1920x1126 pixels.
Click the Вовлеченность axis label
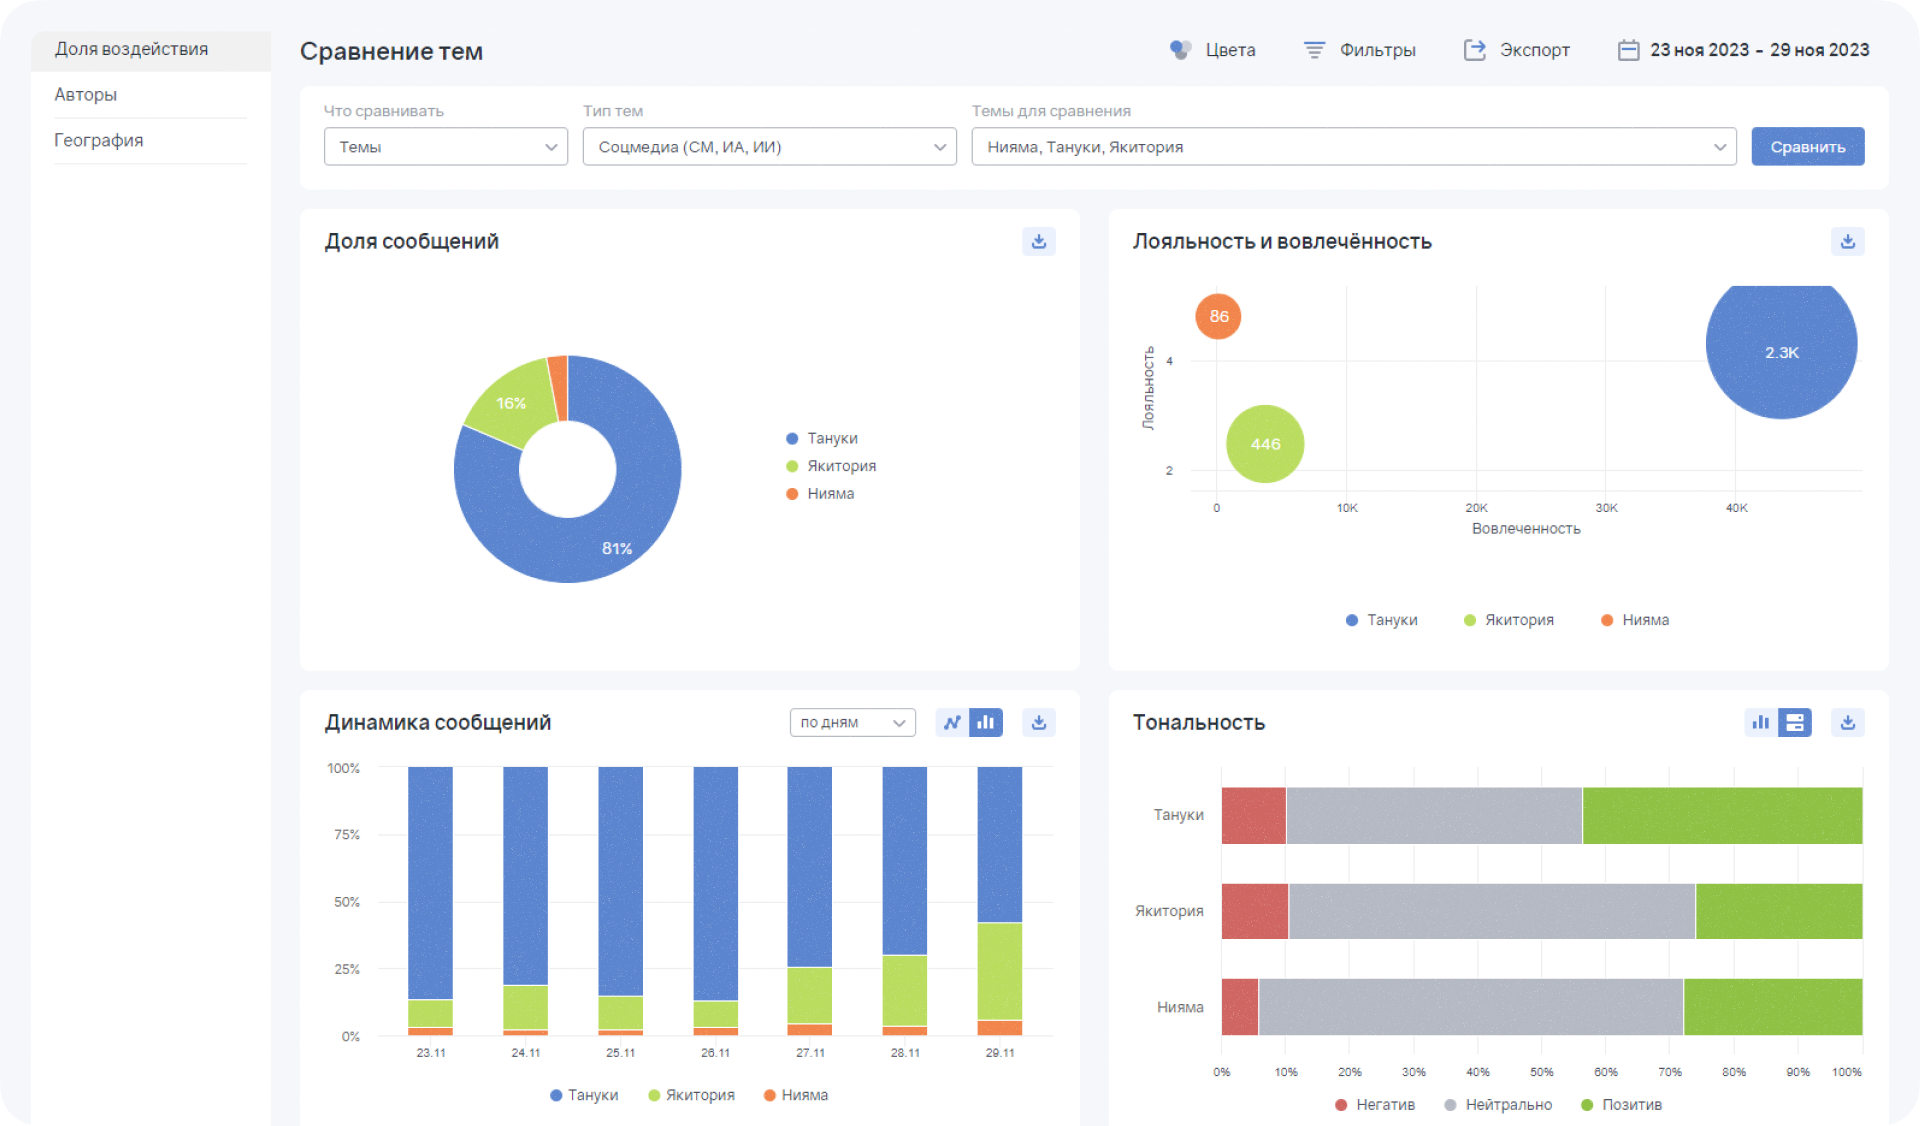pos(1525,529)
